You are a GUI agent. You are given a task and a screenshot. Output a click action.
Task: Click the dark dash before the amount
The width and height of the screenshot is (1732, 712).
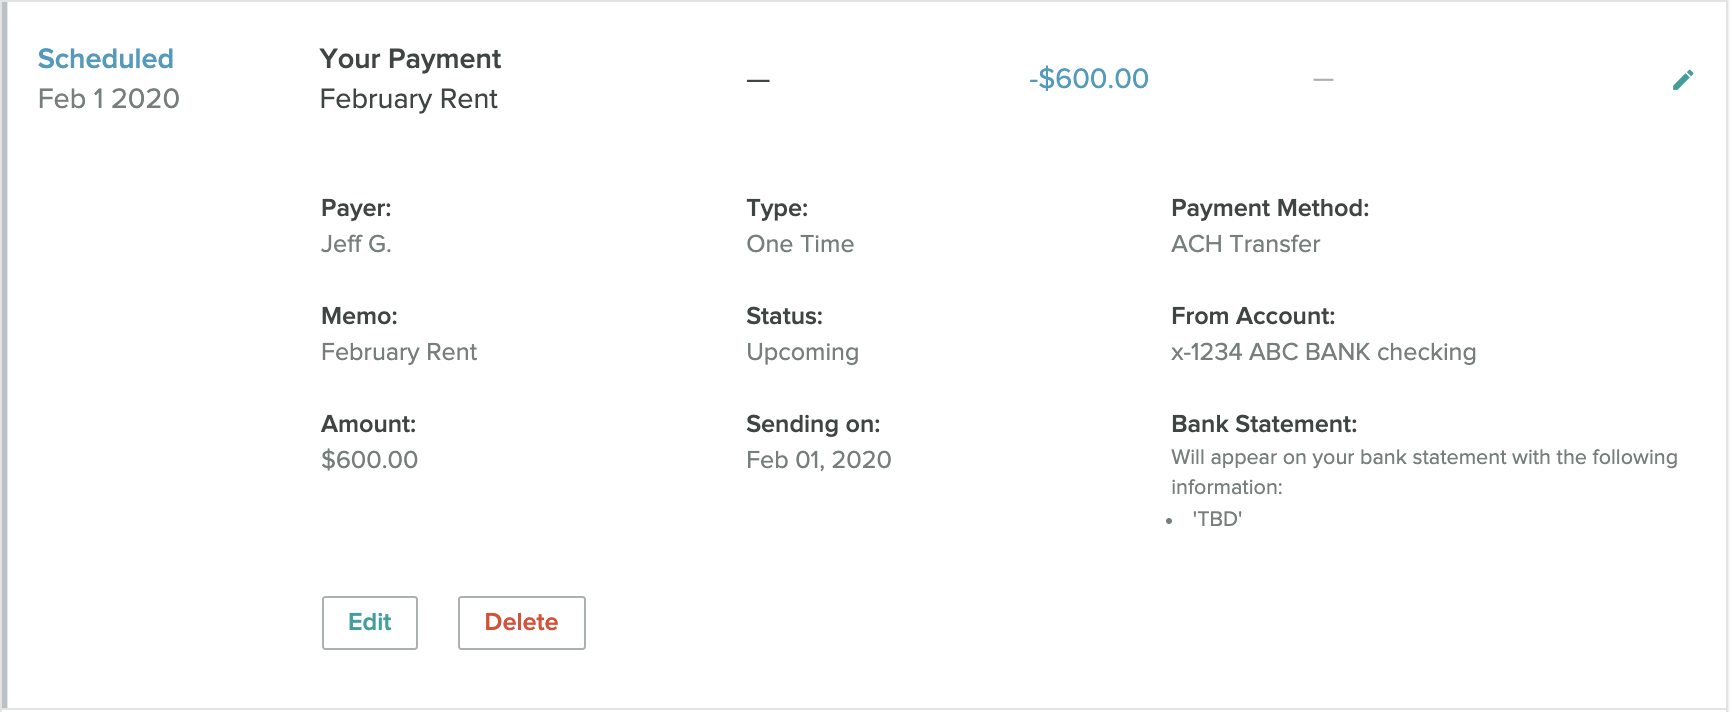[758, 80]
